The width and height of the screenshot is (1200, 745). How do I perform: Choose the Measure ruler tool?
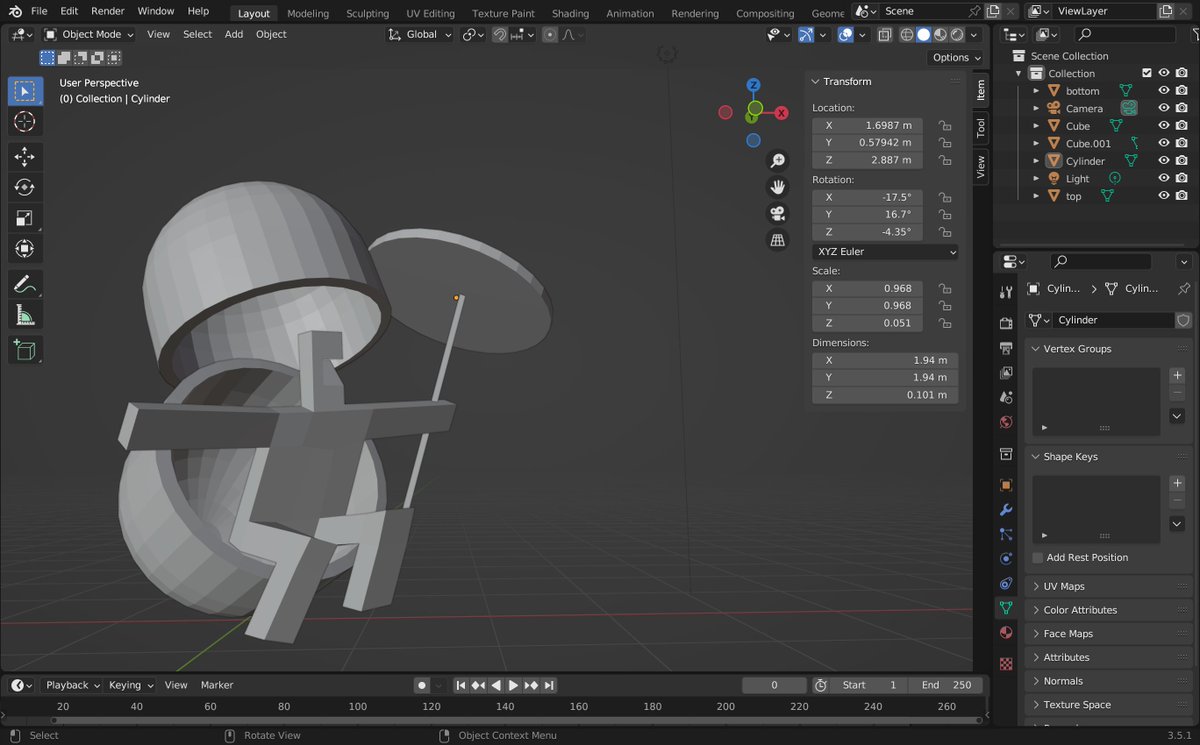tap(25, 316)
